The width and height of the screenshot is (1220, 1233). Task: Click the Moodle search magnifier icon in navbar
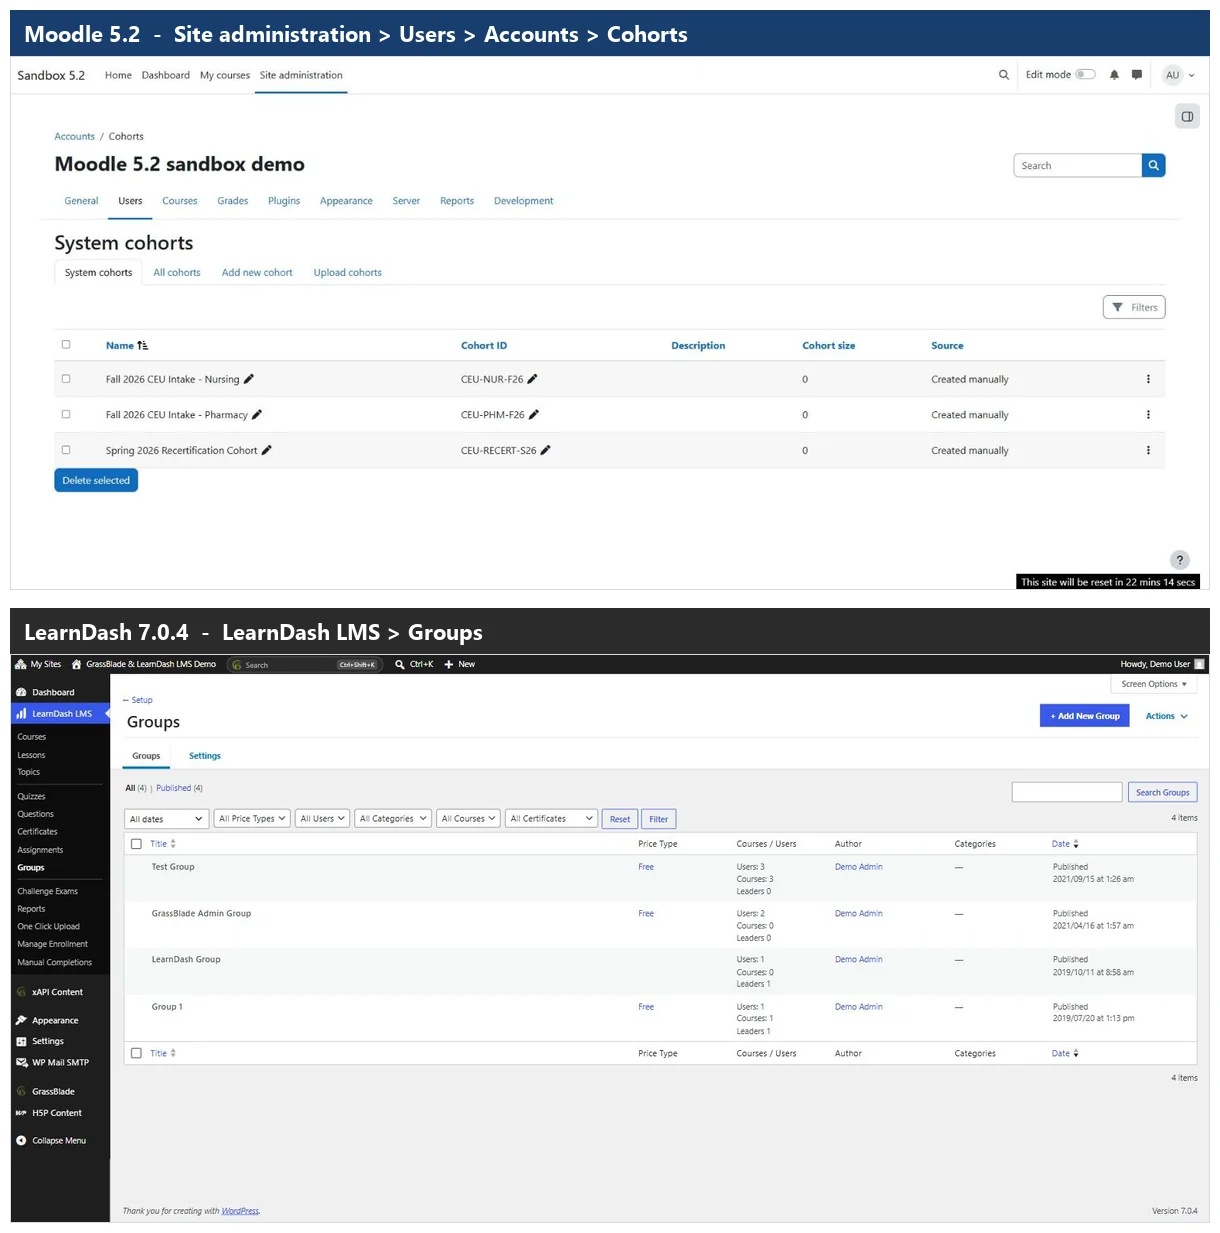pyautogui.click(x=1004, y=75)
